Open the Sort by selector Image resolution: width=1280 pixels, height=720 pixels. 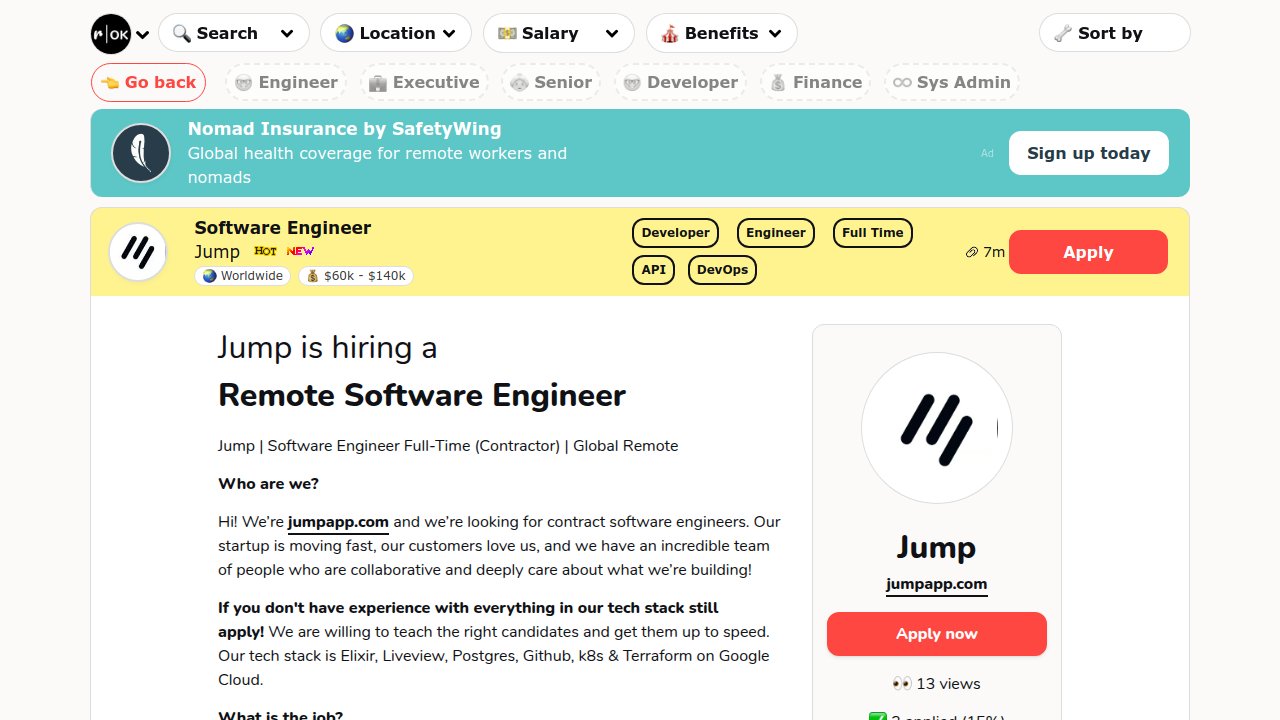[1115, 33]
